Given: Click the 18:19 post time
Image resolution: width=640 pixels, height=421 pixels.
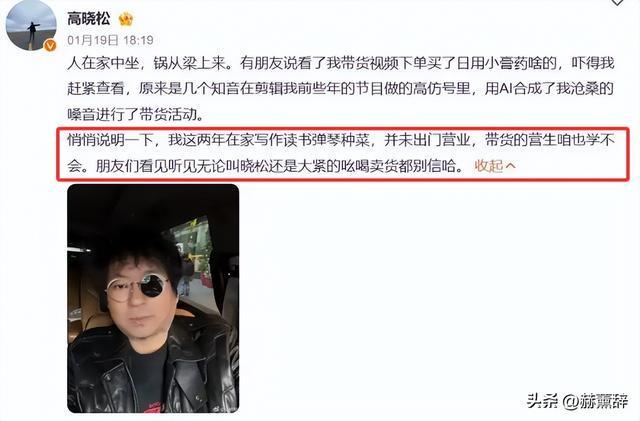Looking at the screenshot, I should pyautogui.click(x=138, y=40).
